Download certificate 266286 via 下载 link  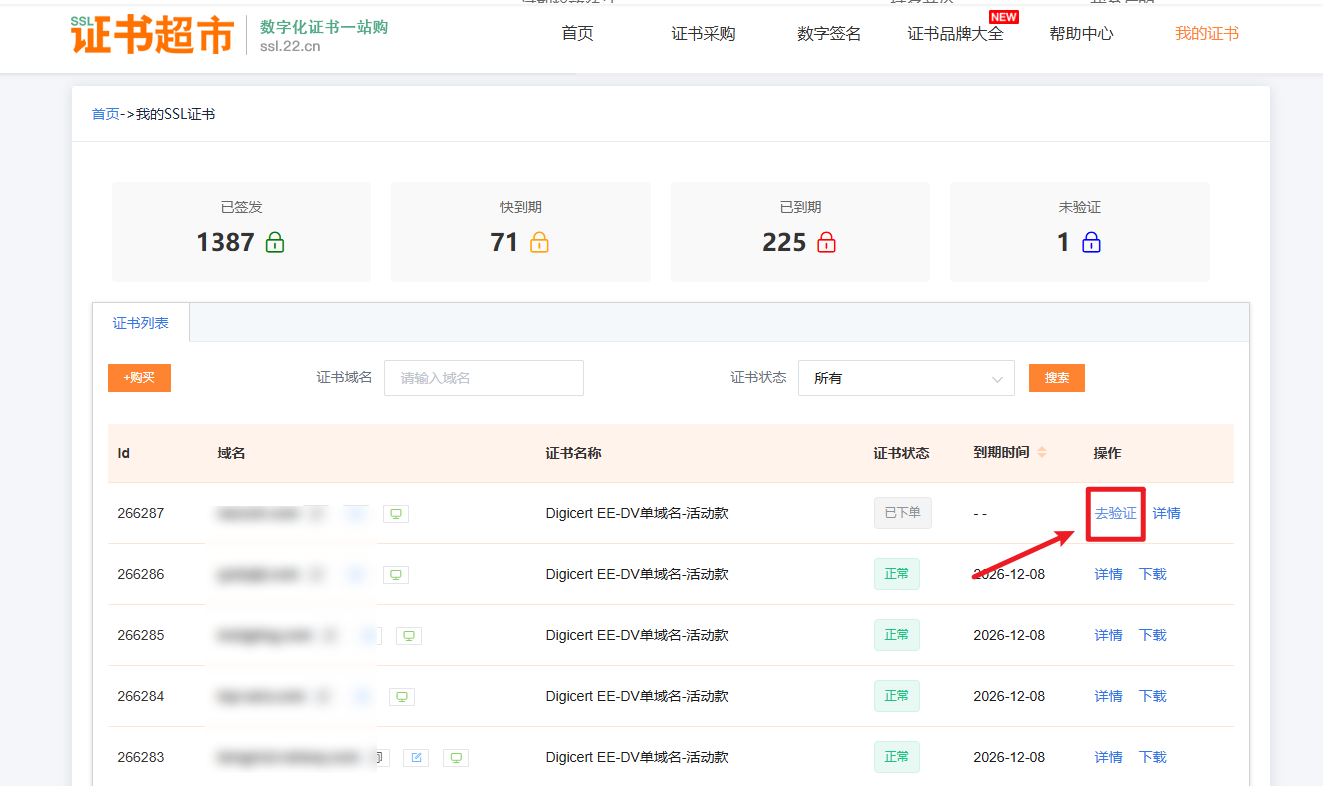pos(1153,575)
